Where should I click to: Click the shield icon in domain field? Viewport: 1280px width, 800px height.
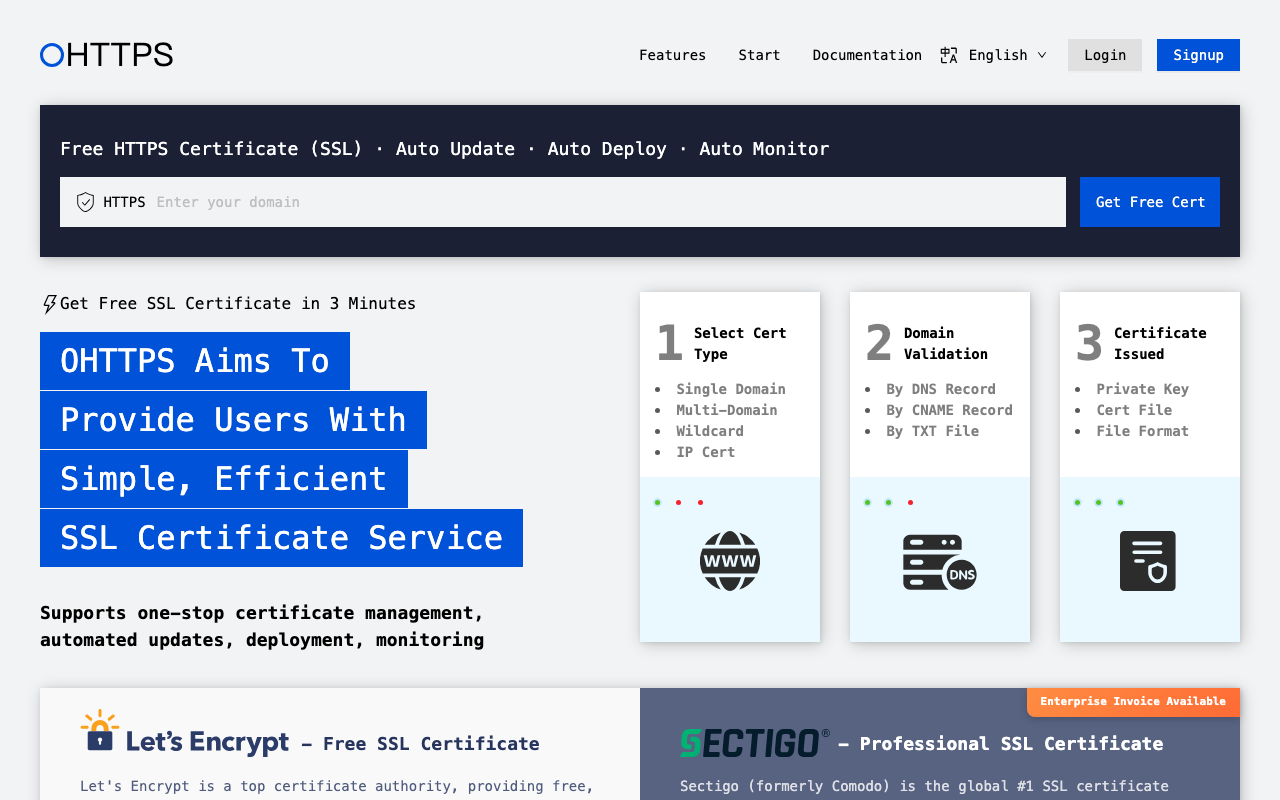click(x=86, y=202)
